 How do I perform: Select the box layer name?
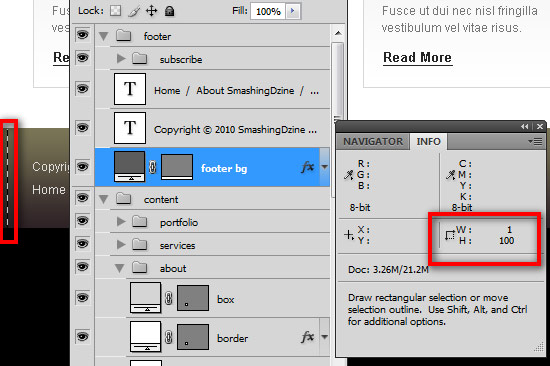(226, 300)
